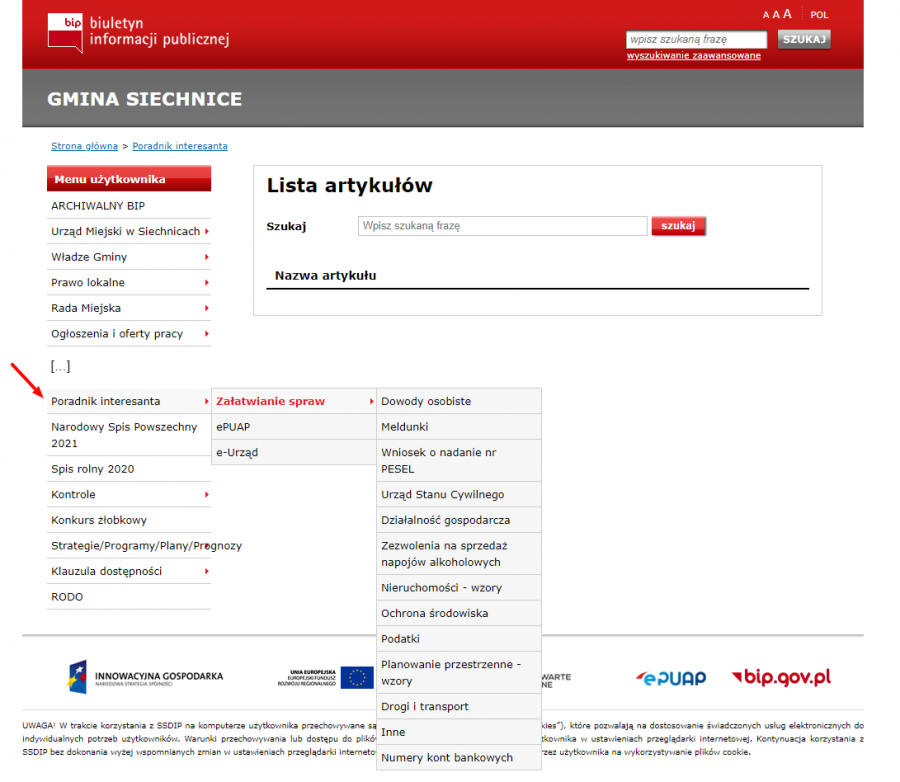The height and width of the screenshot is (782, 900).
Task: Switch language with POL link
Action: (819, 15)
